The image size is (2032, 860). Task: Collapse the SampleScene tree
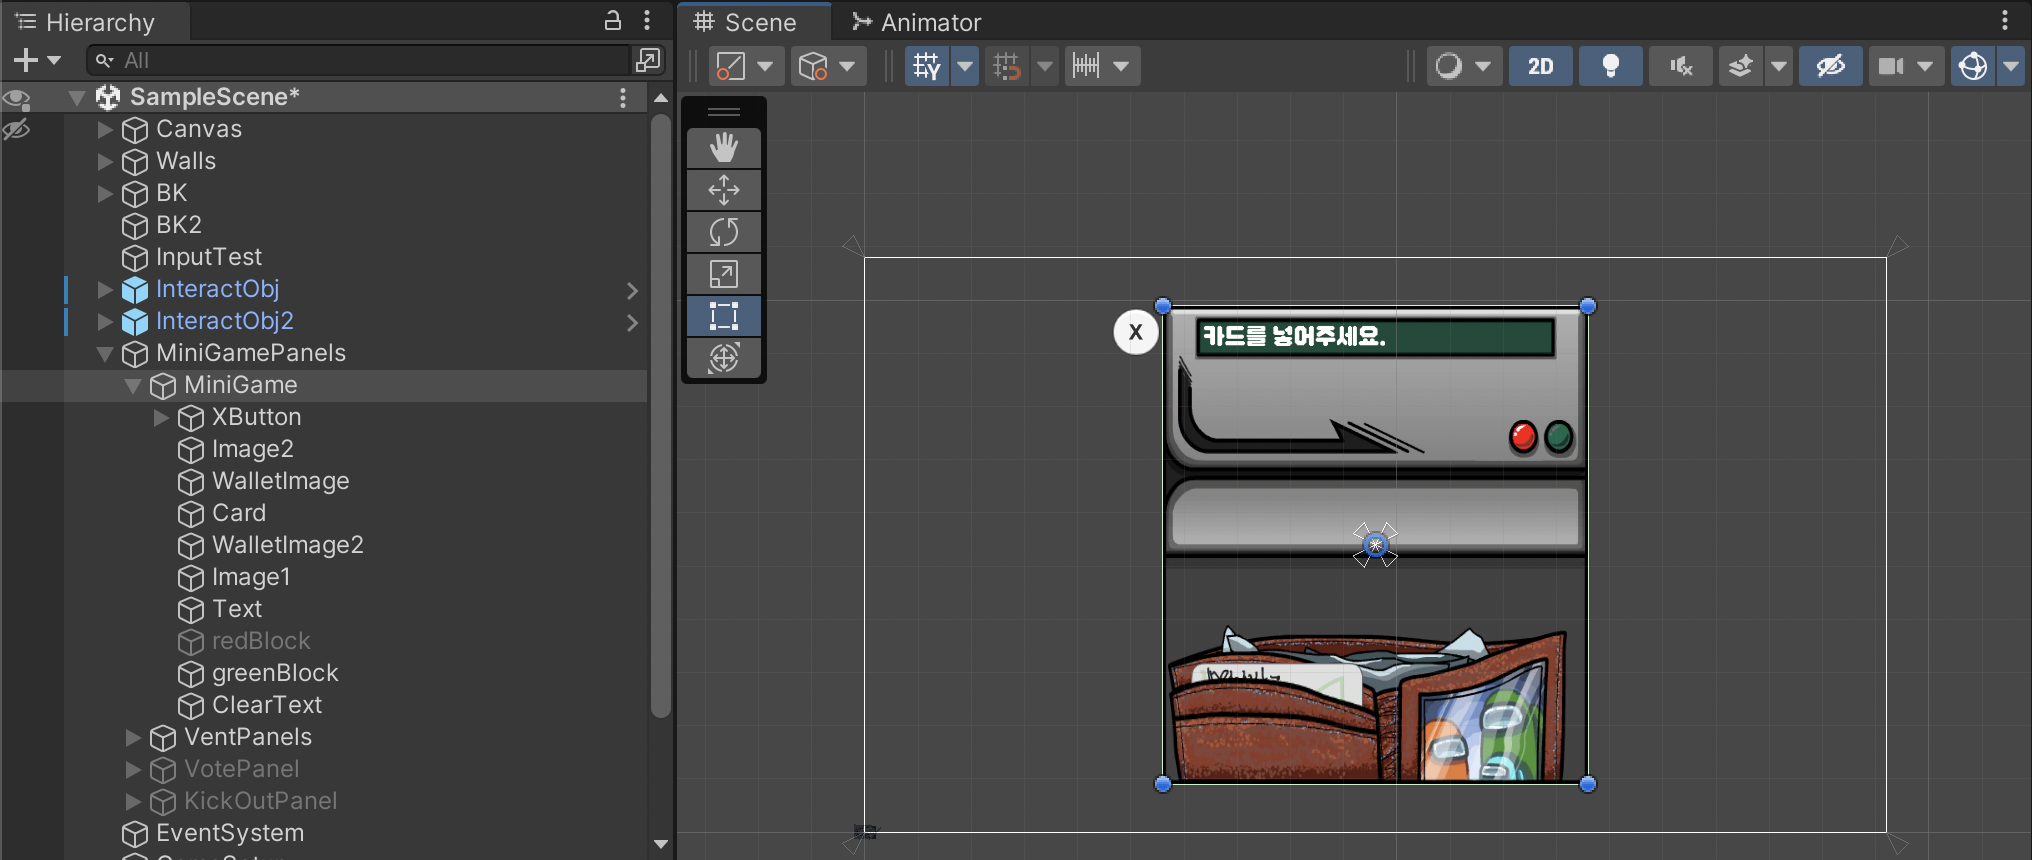click(x=77, y=98)
